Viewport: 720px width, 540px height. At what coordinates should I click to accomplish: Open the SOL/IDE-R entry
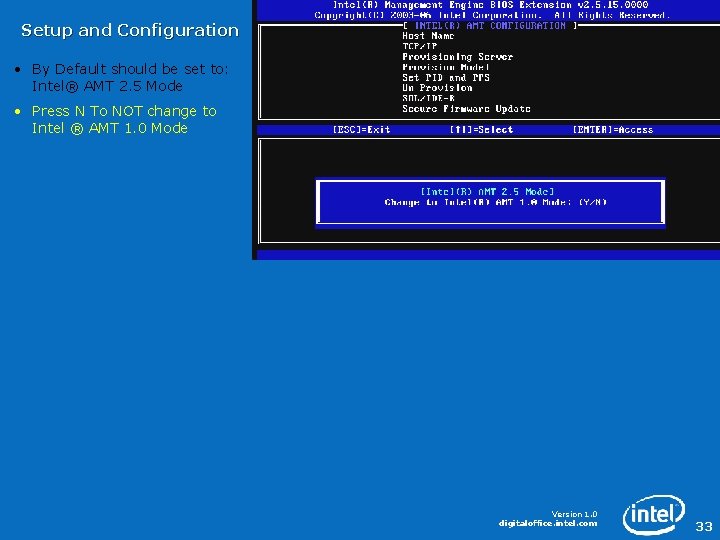428,98
